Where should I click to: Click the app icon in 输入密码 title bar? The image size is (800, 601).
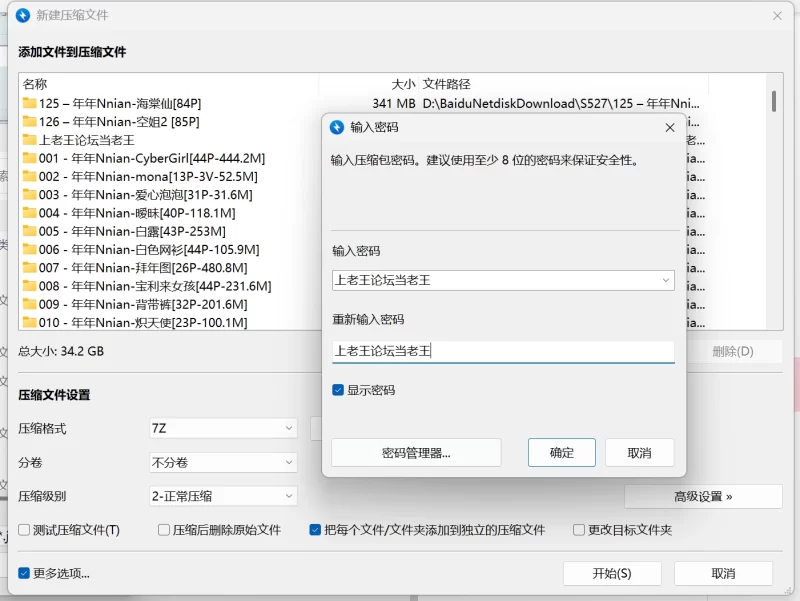tap(337, 127)
